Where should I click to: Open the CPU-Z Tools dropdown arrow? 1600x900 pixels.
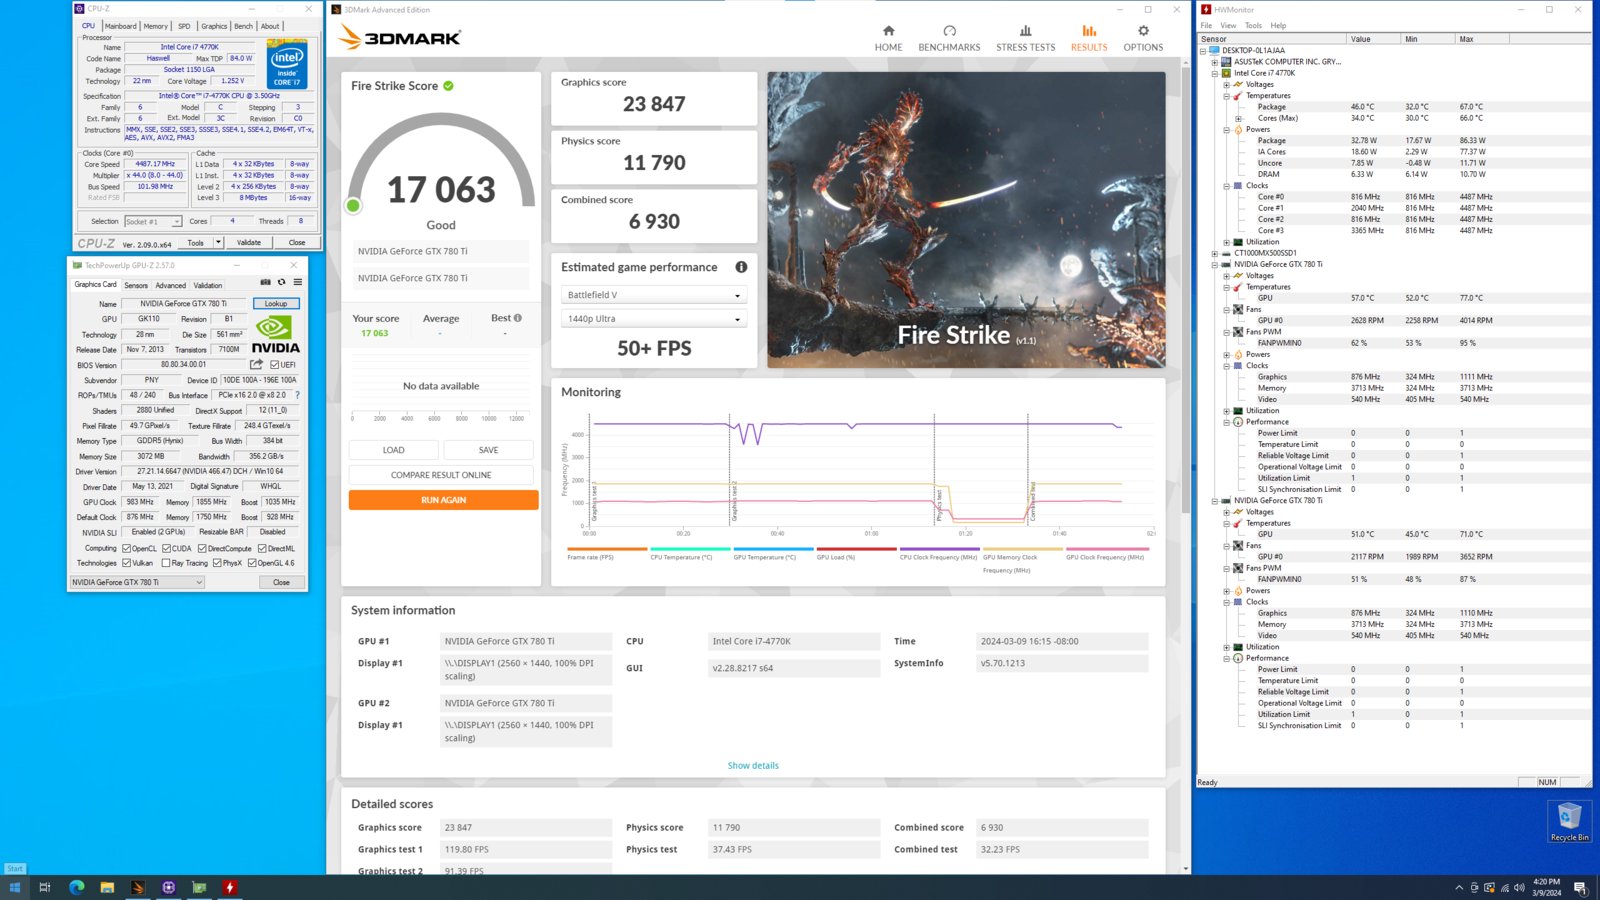click(218, 242)
